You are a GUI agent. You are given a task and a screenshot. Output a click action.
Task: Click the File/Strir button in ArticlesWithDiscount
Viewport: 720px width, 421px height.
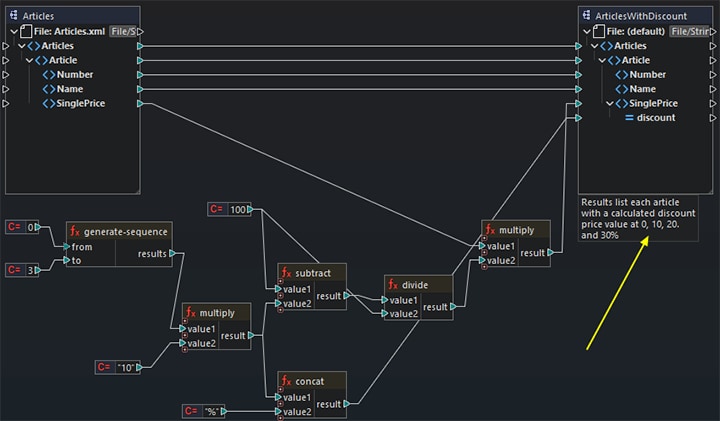[x=690, y=31]
